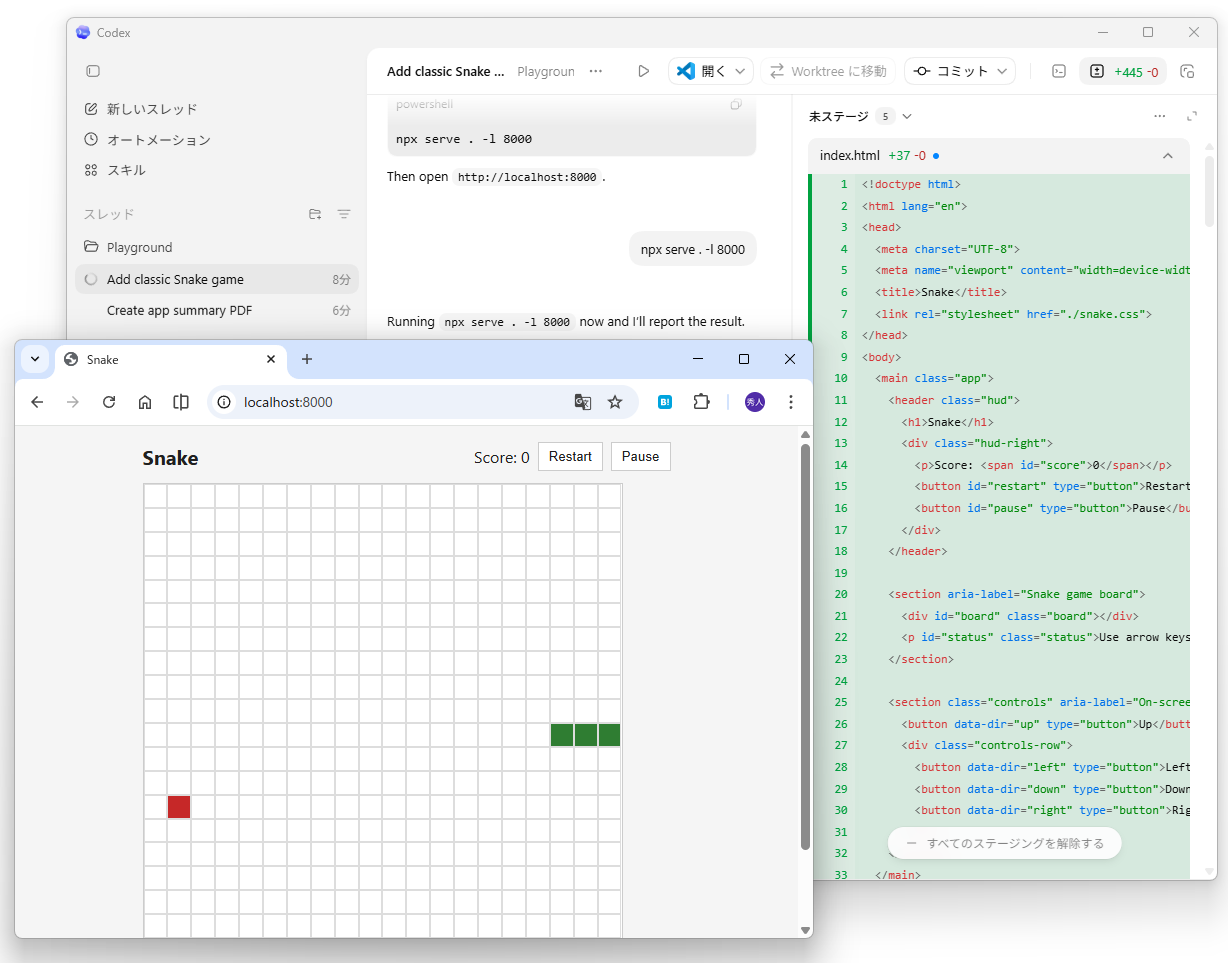Click the browser page vertical scrollbar
Image resolution: width=1228 pixels, height=963 pixels.
click(805, 646)
